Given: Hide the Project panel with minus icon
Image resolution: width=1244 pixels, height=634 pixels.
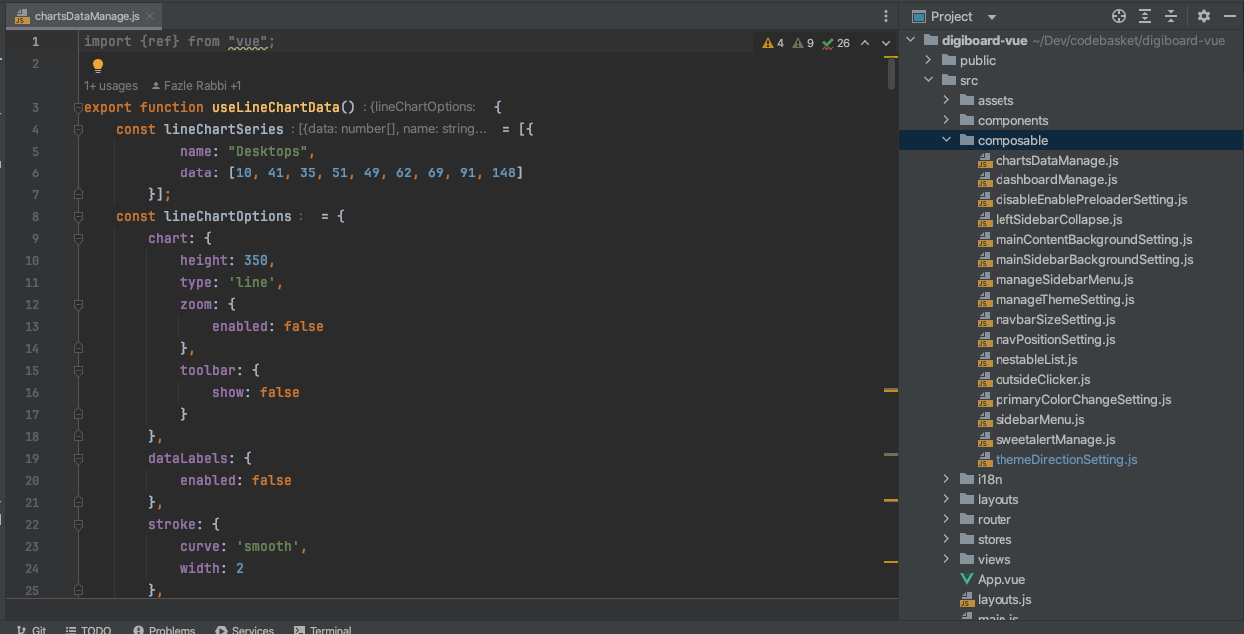Looking at the screenshot, I should (x=1230, y=16).
